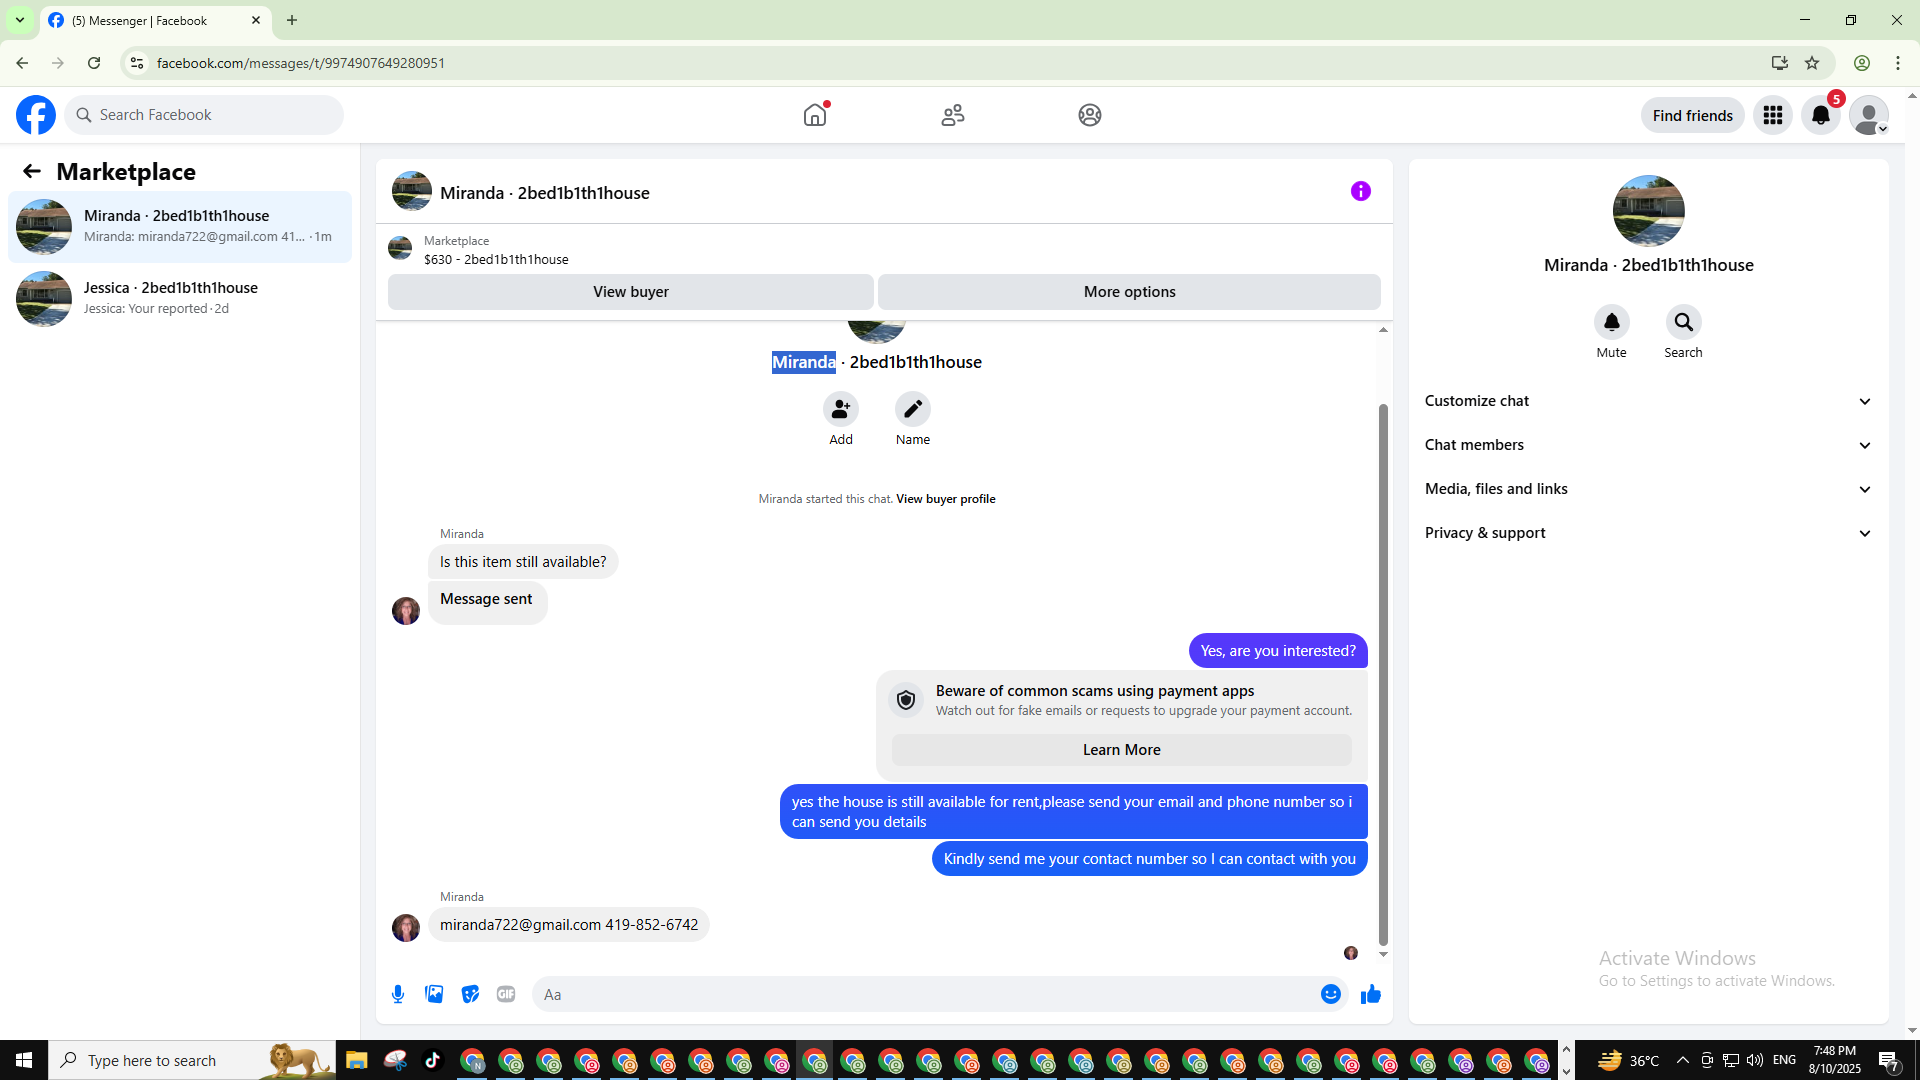
Task: Open the GIF picker icon
Action: click(506, 994)
